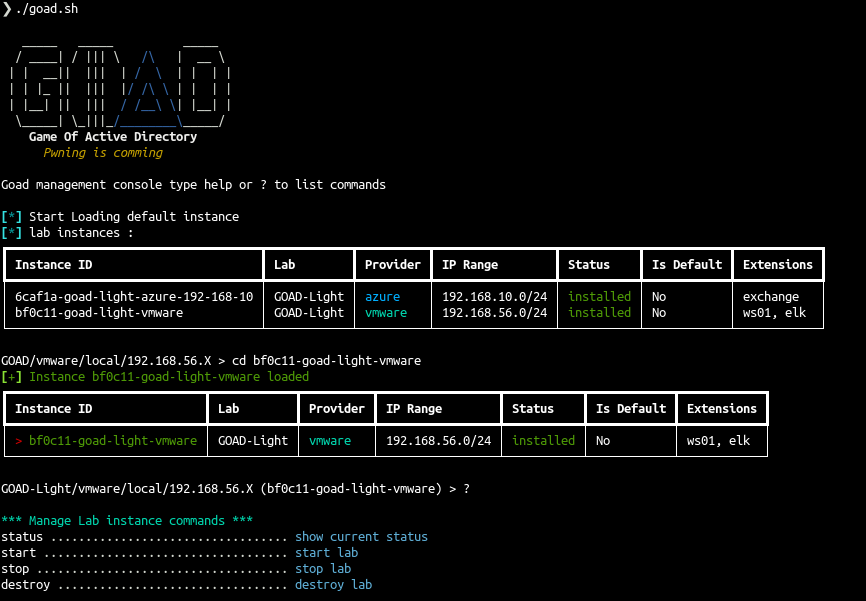
Task: Click the 'destroy lab' command entry
Action: (x=333, y=584)
